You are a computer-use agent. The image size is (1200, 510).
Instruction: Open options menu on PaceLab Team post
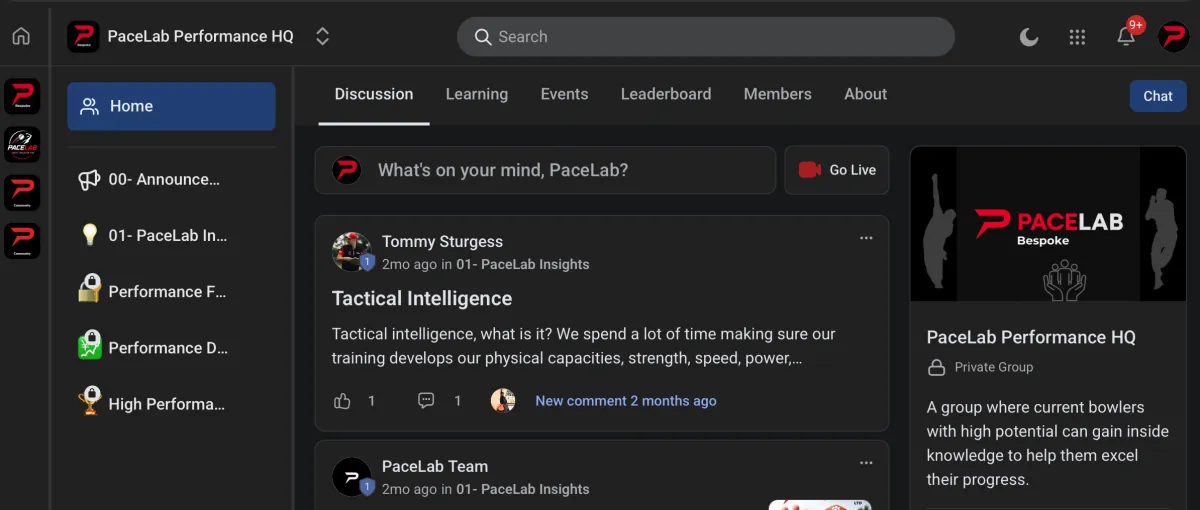click(866, 463)
